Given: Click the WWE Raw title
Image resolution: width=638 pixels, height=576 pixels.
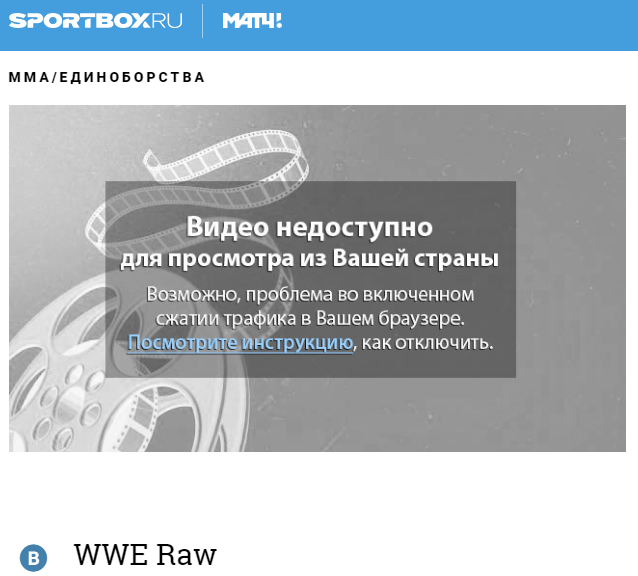Looking at the screenshot, I should (x=145, y=554).
